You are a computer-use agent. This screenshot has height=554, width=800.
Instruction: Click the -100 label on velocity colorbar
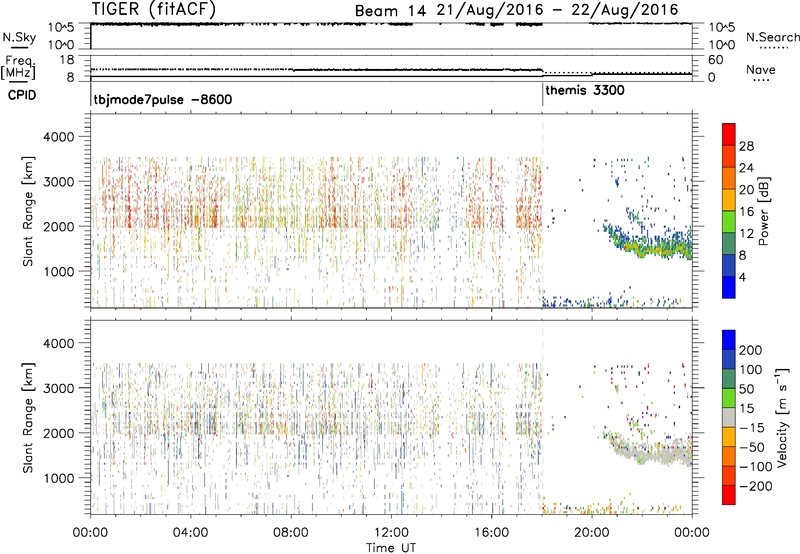(x=756, y=466)
